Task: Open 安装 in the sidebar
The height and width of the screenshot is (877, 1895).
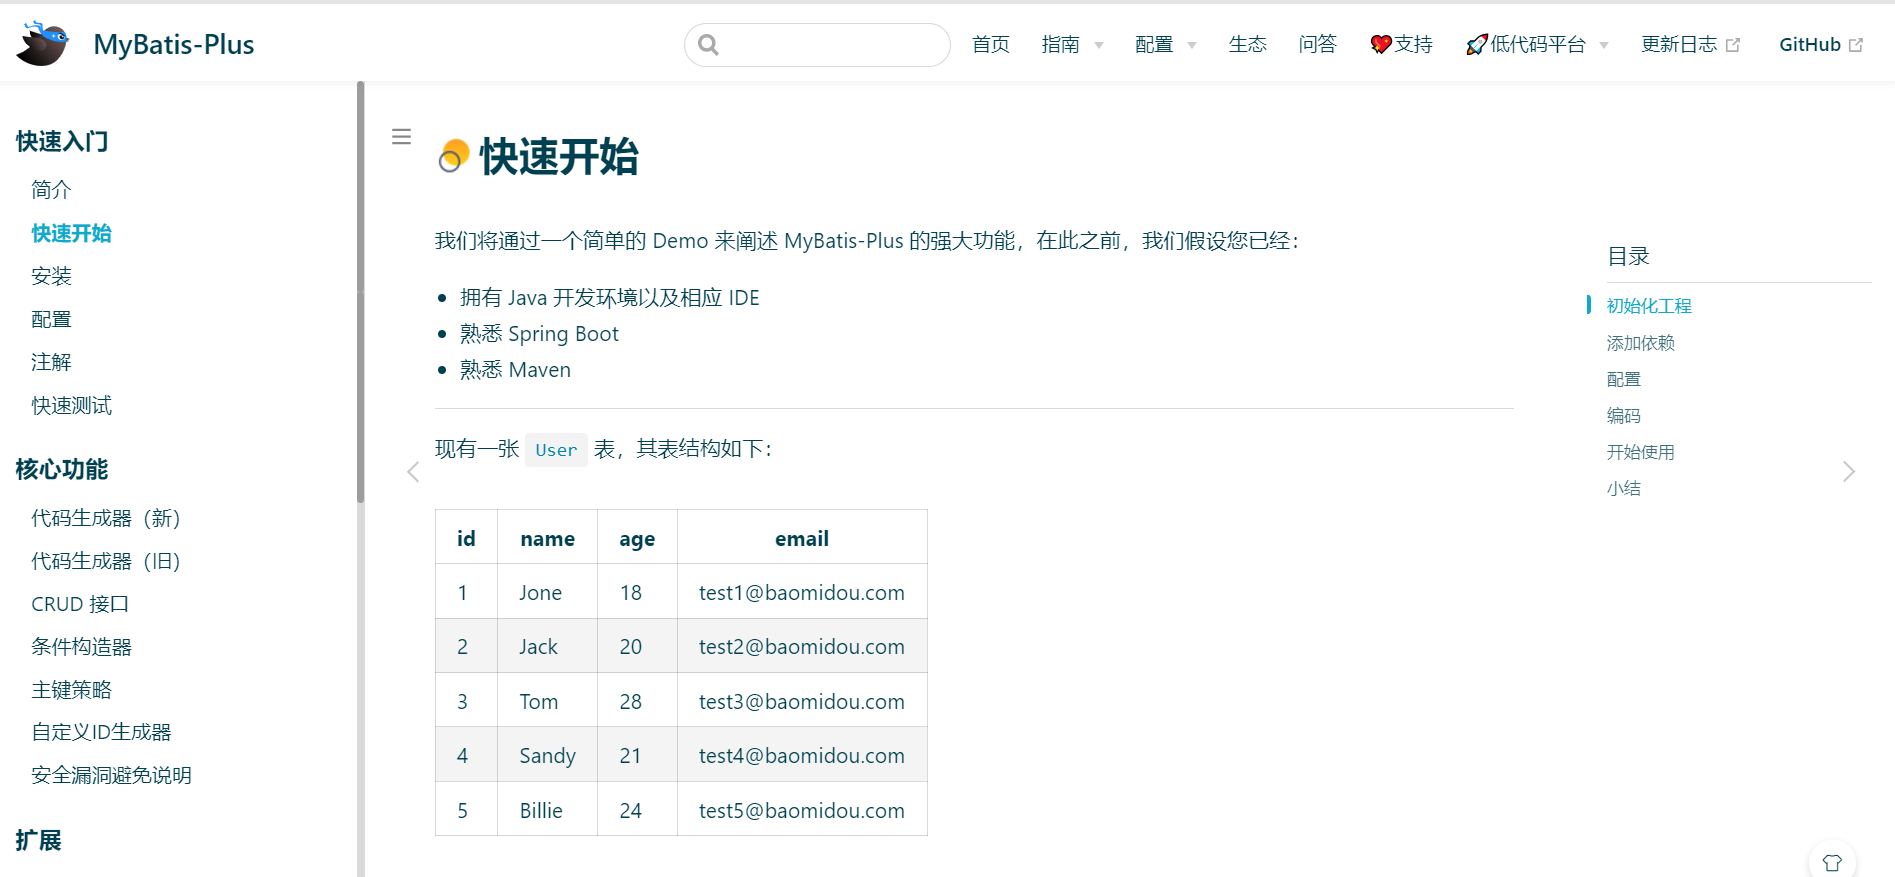Action: click(x=51, y=276)
